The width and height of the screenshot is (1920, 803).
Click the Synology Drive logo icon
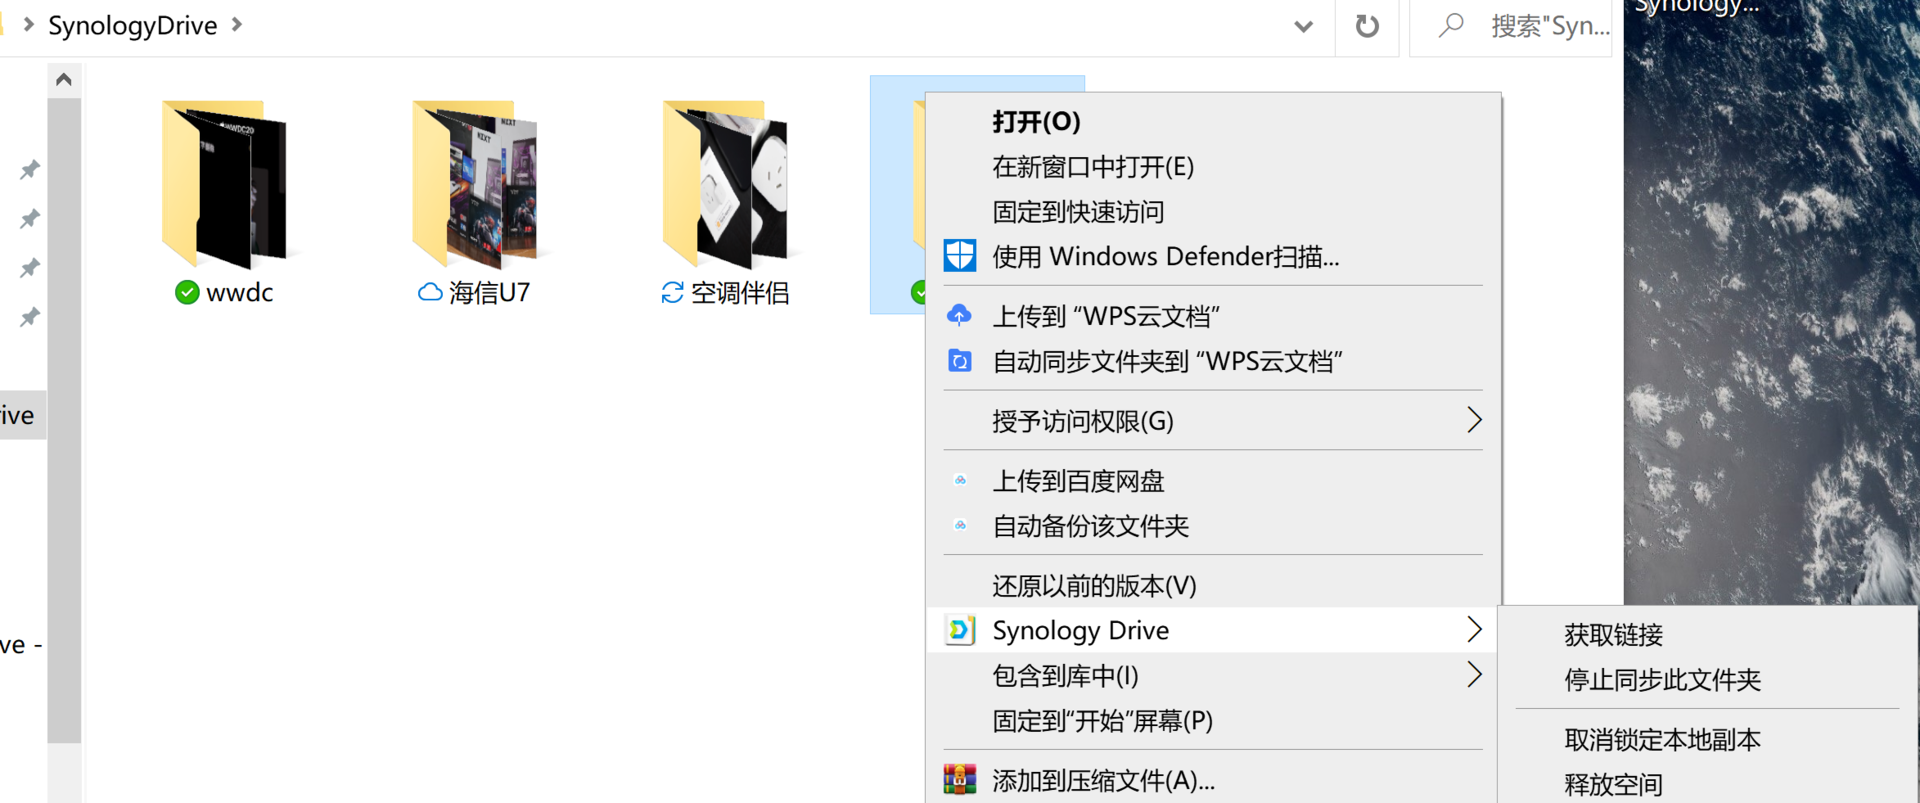pos(960,630)
